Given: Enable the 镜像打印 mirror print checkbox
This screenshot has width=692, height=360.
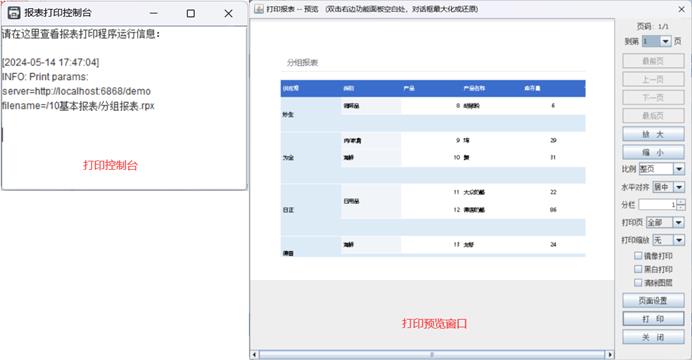Looking at the screenshot, I should [638, 255].
